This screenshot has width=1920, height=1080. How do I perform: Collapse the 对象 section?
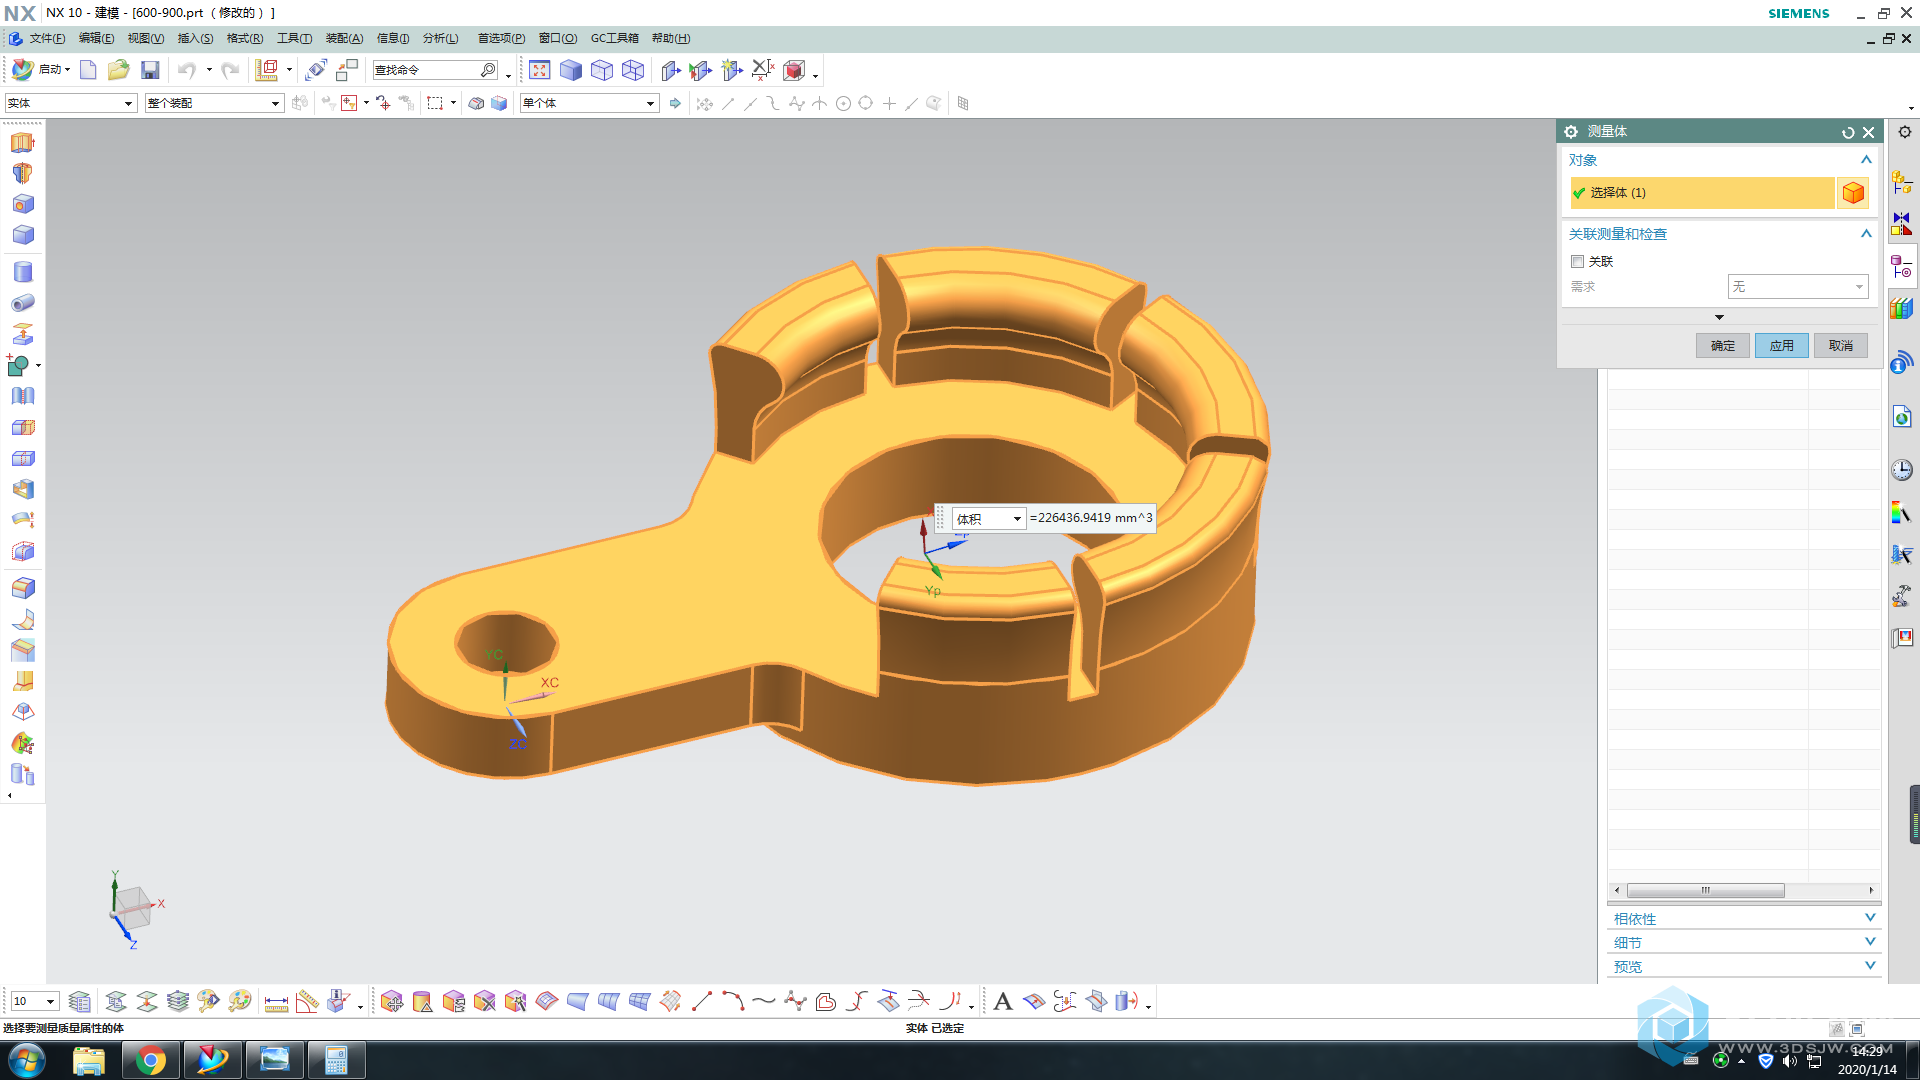pos(1866,160)
